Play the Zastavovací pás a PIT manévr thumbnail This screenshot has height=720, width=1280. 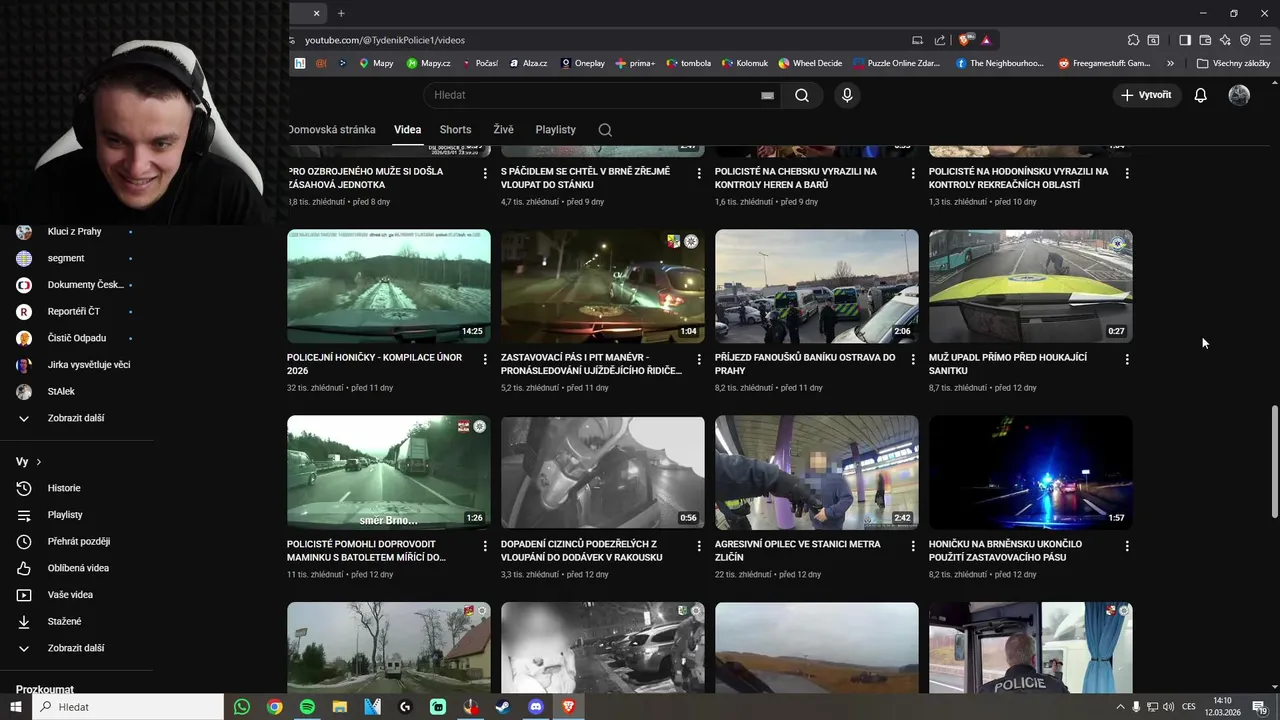[603, 287]
